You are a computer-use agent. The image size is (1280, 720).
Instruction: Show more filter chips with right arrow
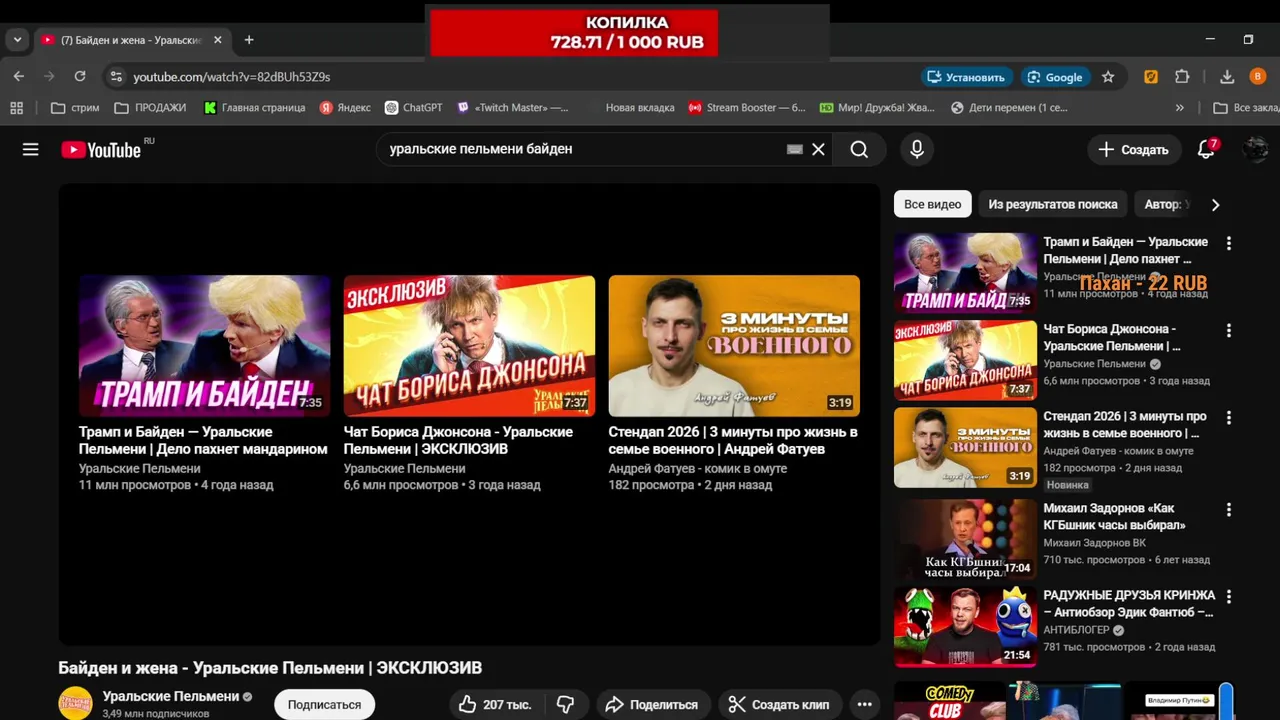[1215, 204]
